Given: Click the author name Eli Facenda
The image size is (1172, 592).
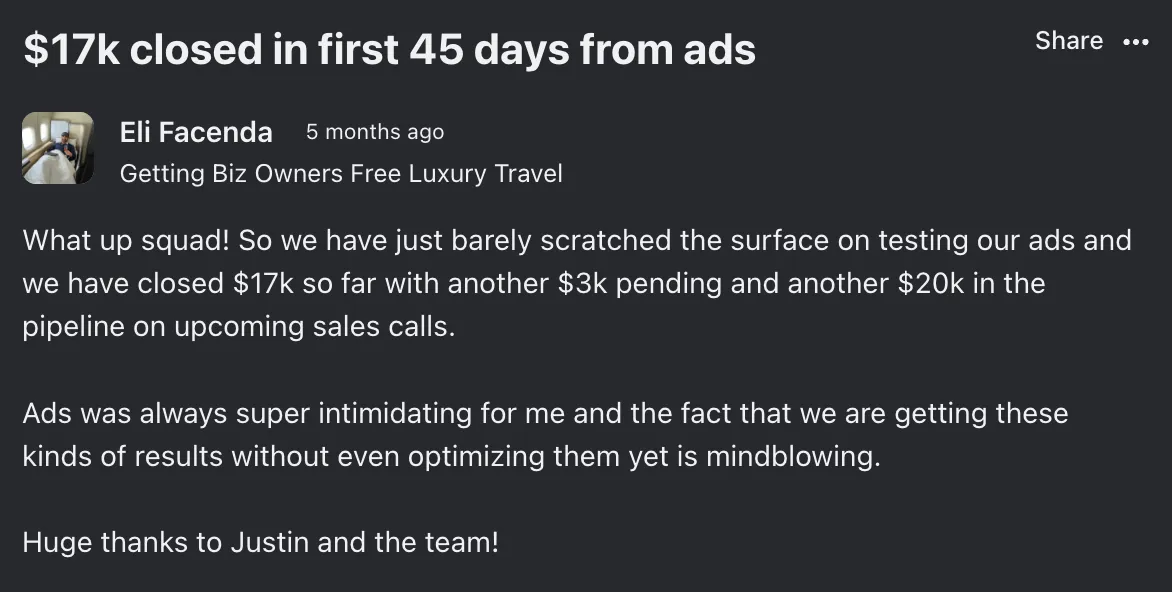Looking at the screenshot, I should (196, 132).
